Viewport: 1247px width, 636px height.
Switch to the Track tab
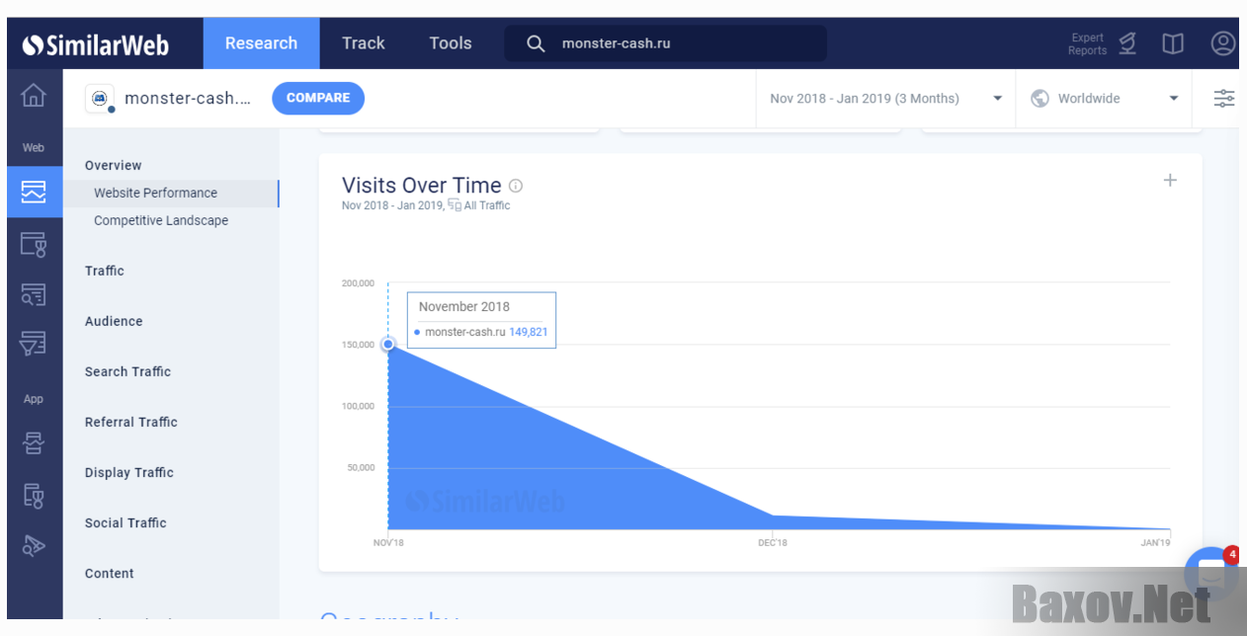(363, 43)
